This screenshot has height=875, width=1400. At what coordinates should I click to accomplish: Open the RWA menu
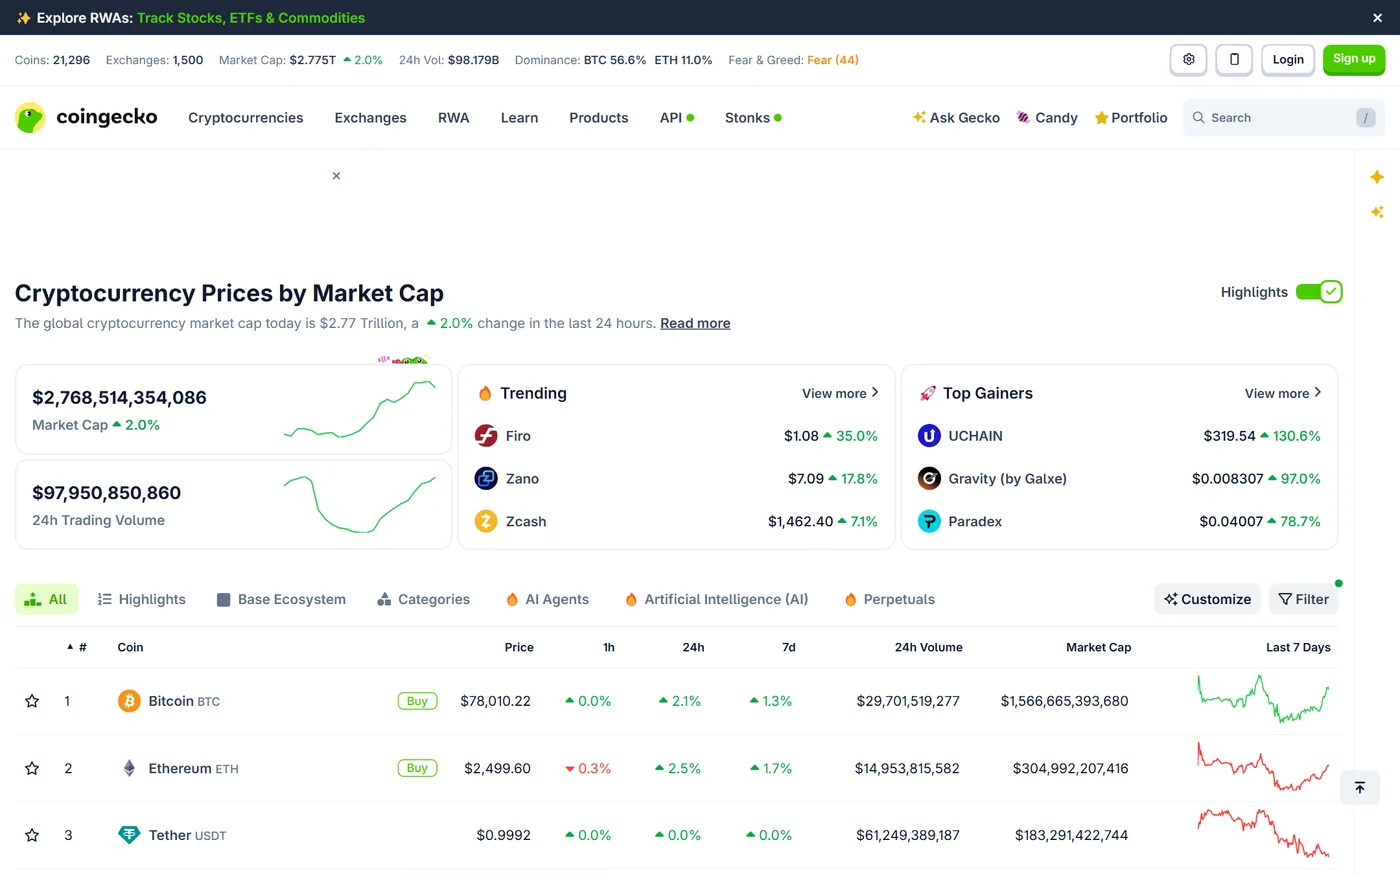click(454, 117)
